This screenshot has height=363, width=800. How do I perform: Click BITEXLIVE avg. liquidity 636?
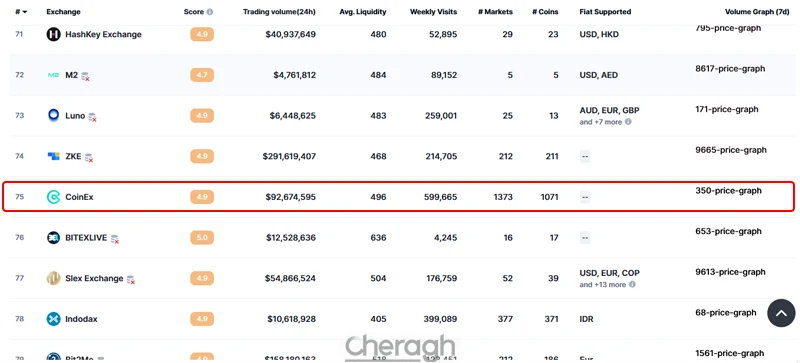tap(379, 237)
